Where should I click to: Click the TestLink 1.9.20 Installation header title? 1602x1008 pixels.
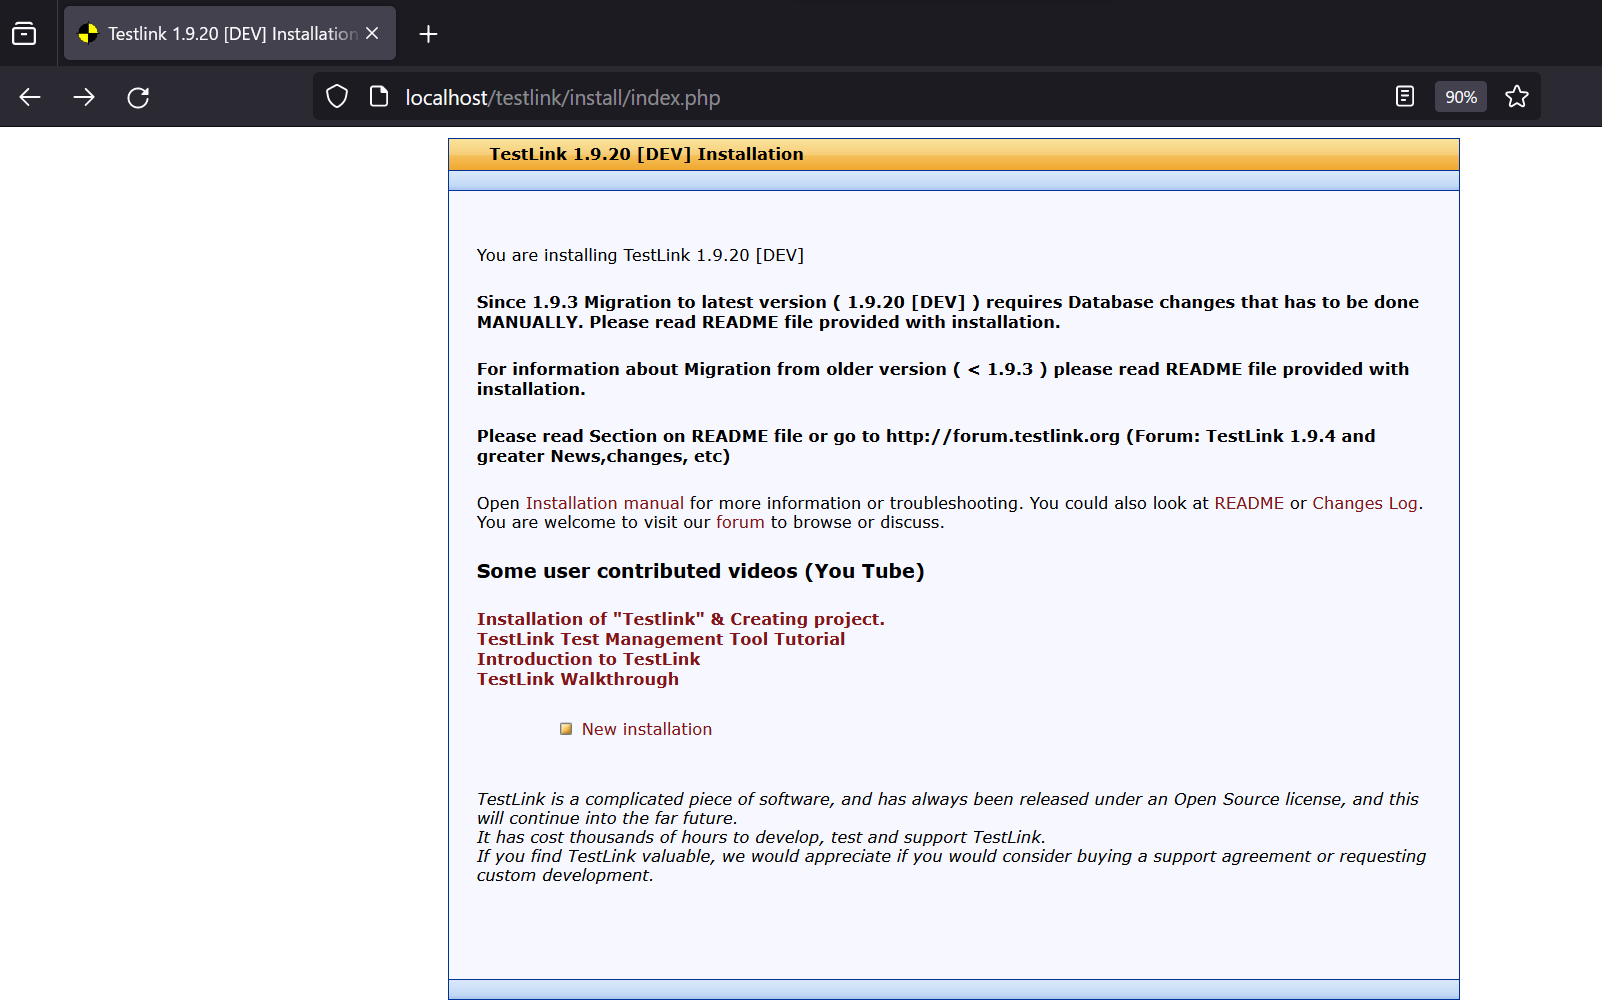tap(646, 154)
